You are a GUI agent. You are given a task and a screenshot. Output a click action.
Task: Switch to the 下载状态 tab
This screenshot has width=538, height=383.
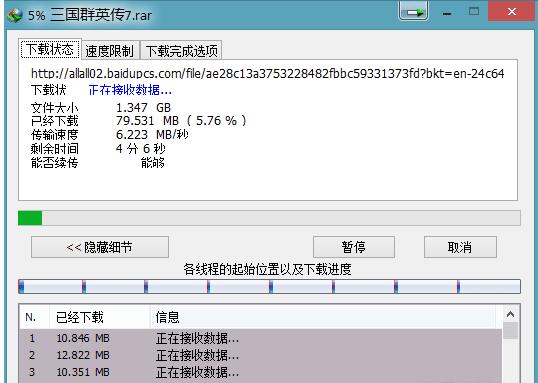(50, 49)
